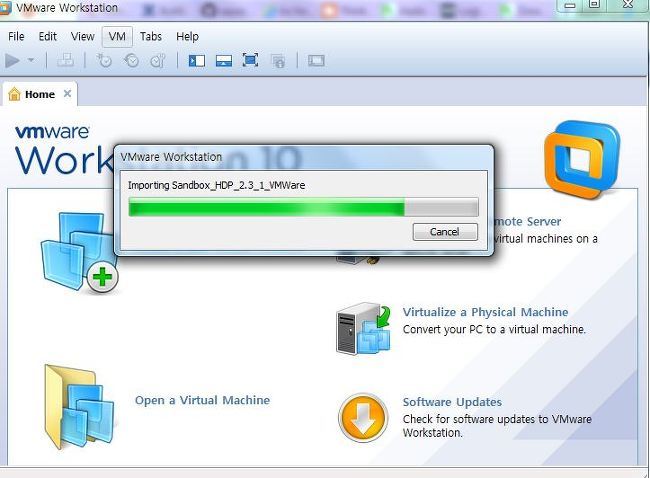The image size is (650, 478).
Task: Open the Snapshot Manager icon
Action: tap(158, 61)
